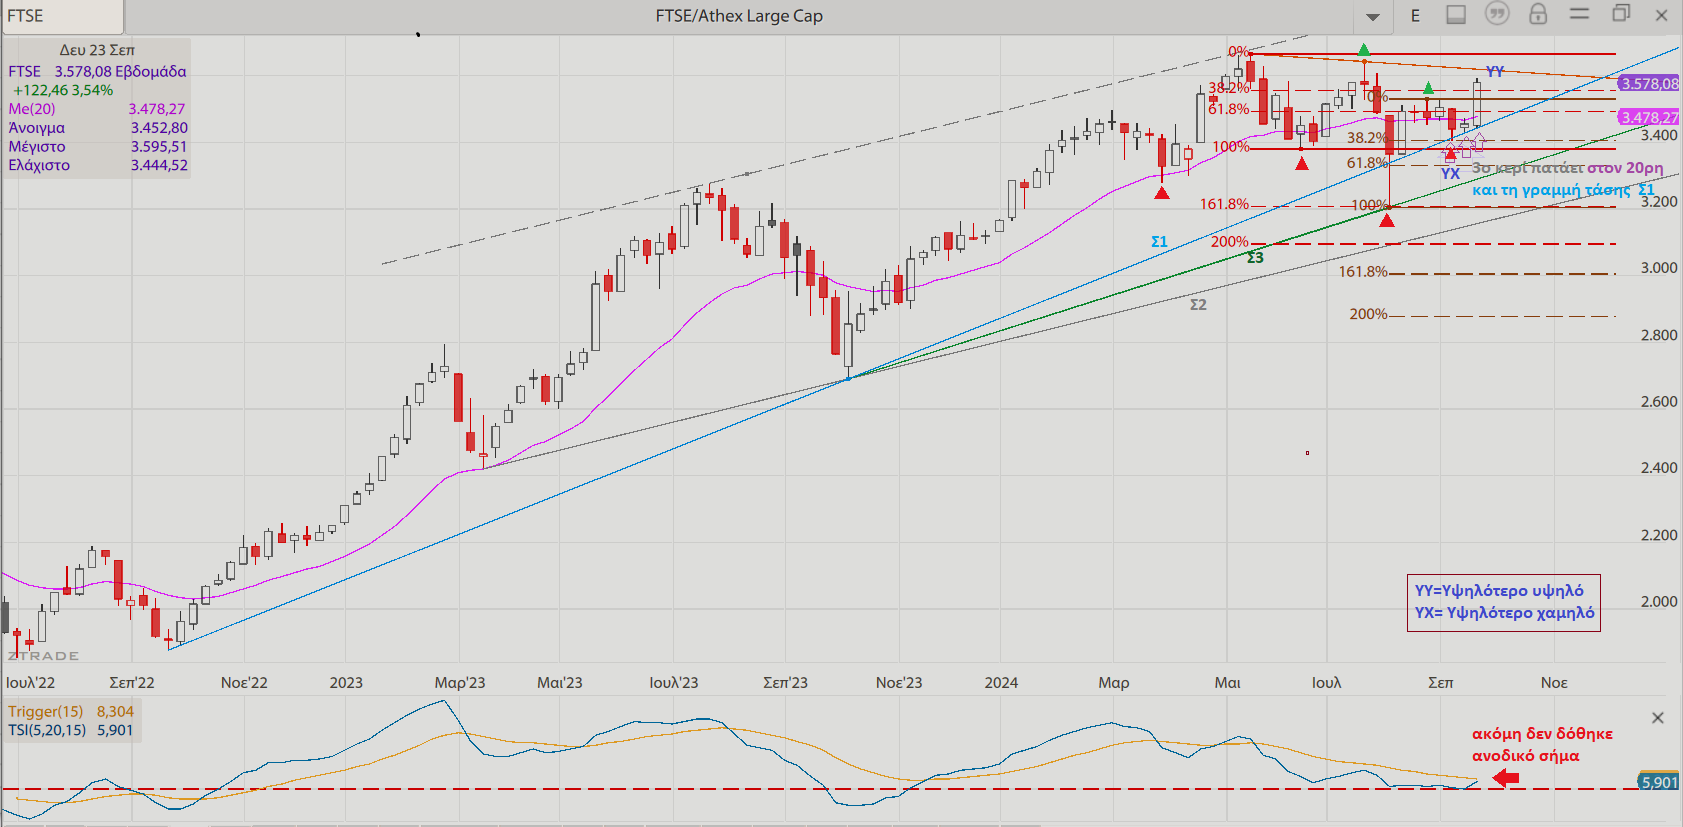The width and height of the screenshot is (1683, 827).
Task: Click the red triangle under the 100% low
Action: coord(1387,220)
